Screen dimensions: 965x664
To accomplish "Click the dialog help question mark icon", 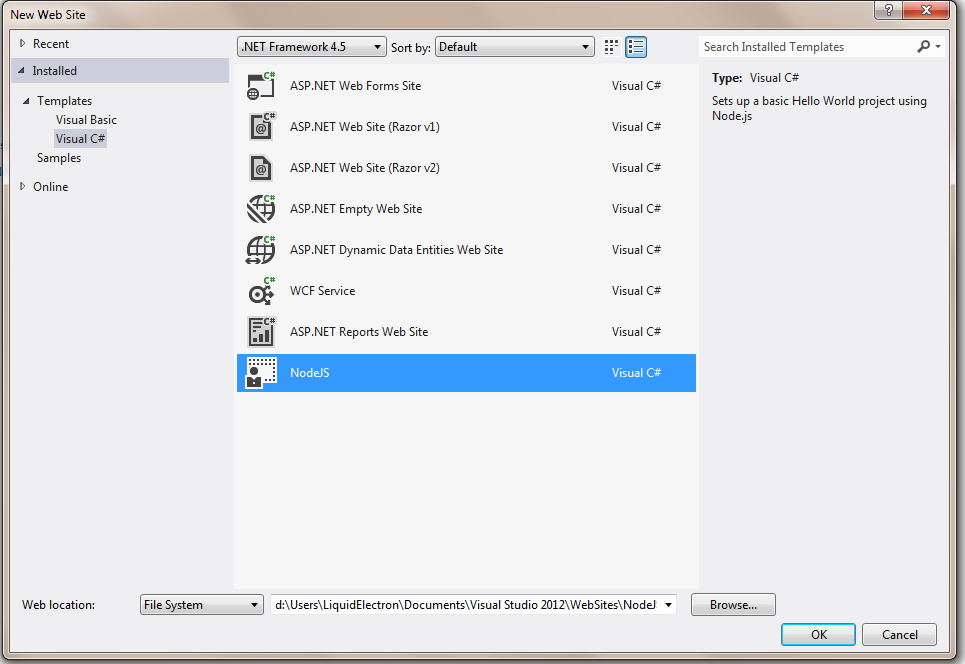I will point(888,12).
